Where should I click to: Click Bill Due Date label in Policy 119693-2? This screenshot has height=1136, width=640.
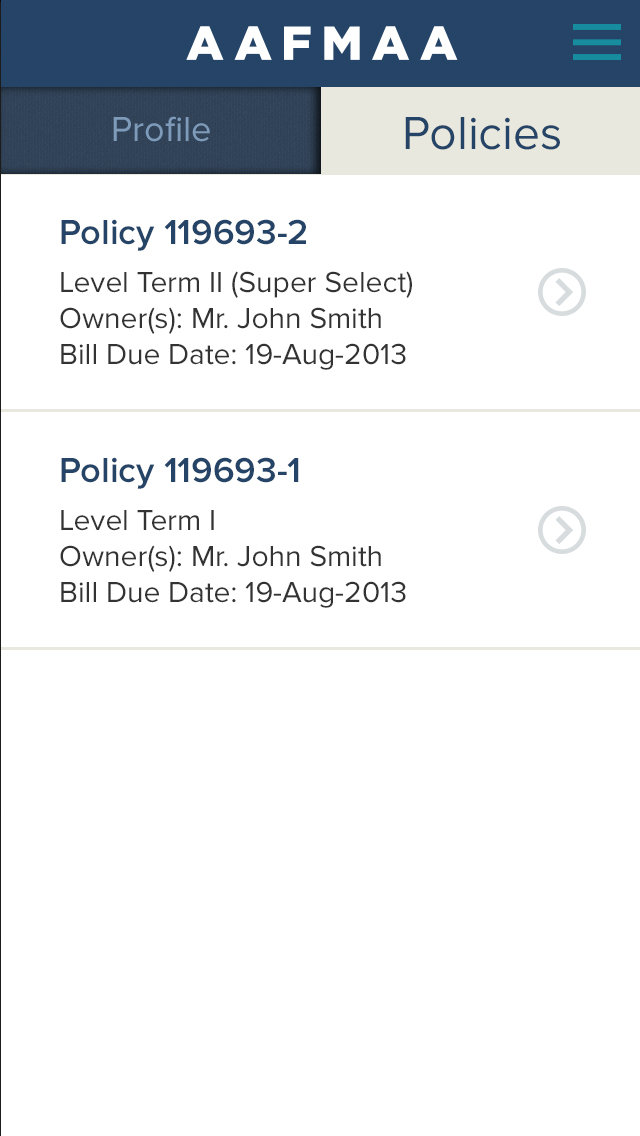click(x=148, y=355)
